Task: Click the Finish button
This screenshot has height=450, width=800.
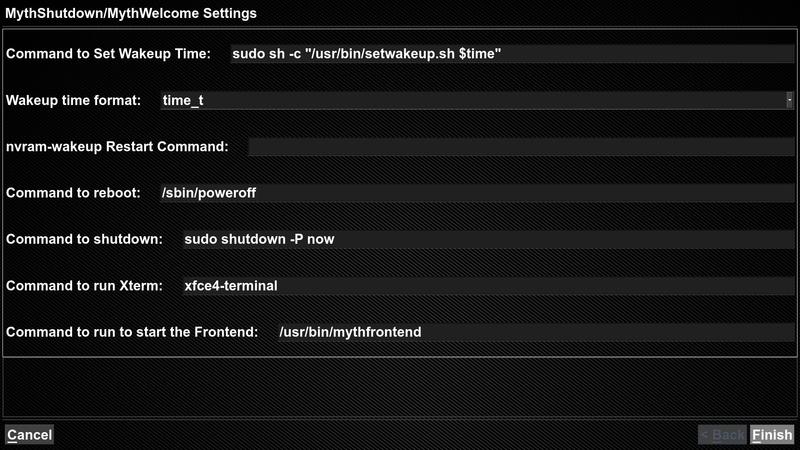Action: click(772, 435)
